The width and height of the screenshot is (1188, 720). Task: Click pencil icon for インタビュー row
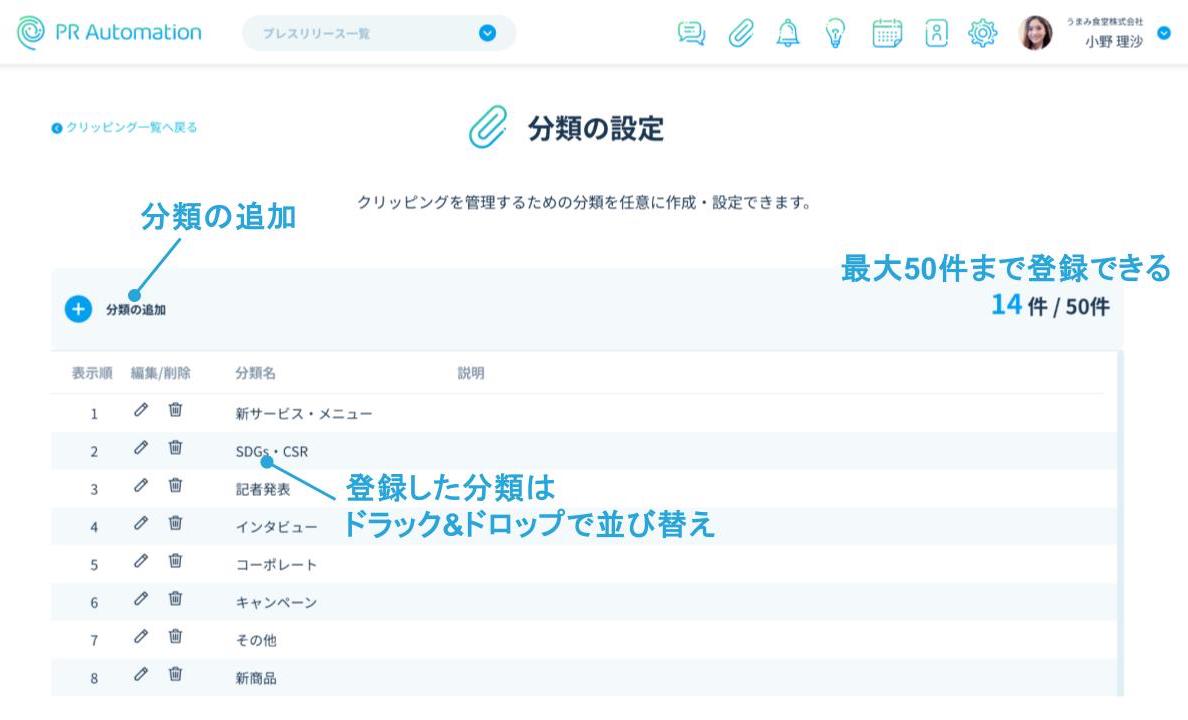[x=141, y=524]
